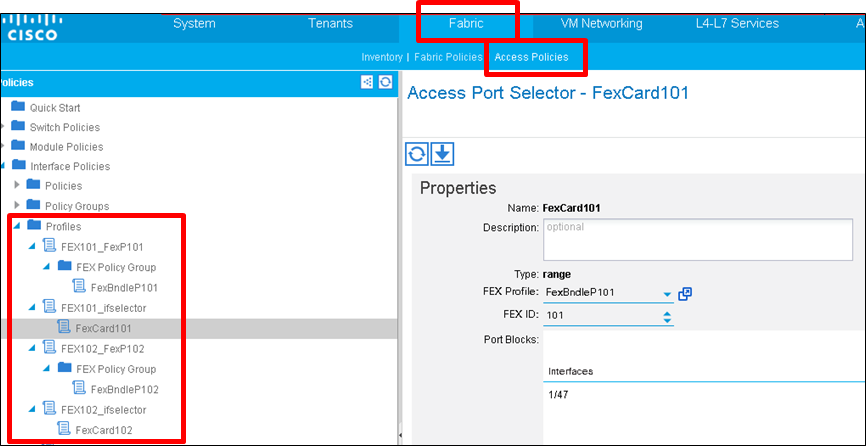Select the Policy Groups folder
Screen dimensions: 866x446
point(77,206)
